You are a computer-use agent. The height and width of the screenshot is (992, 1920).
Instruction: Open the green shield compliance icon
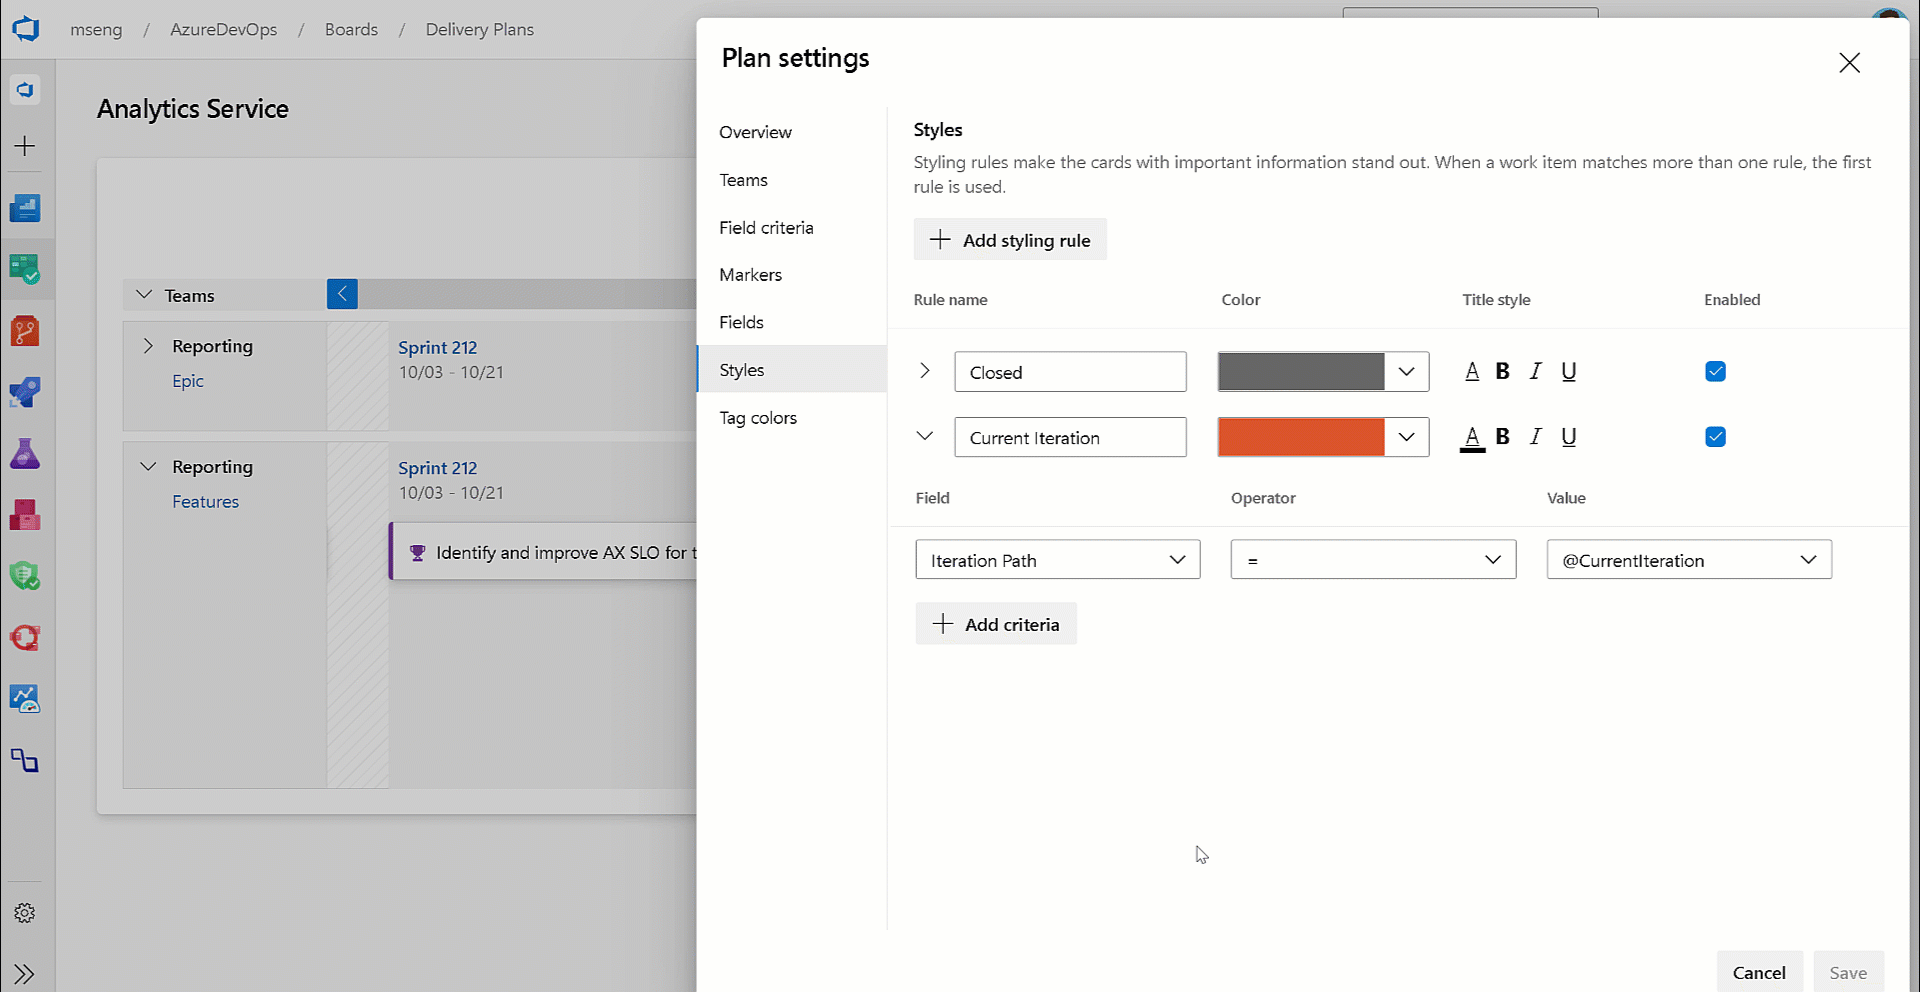[25, 576]
